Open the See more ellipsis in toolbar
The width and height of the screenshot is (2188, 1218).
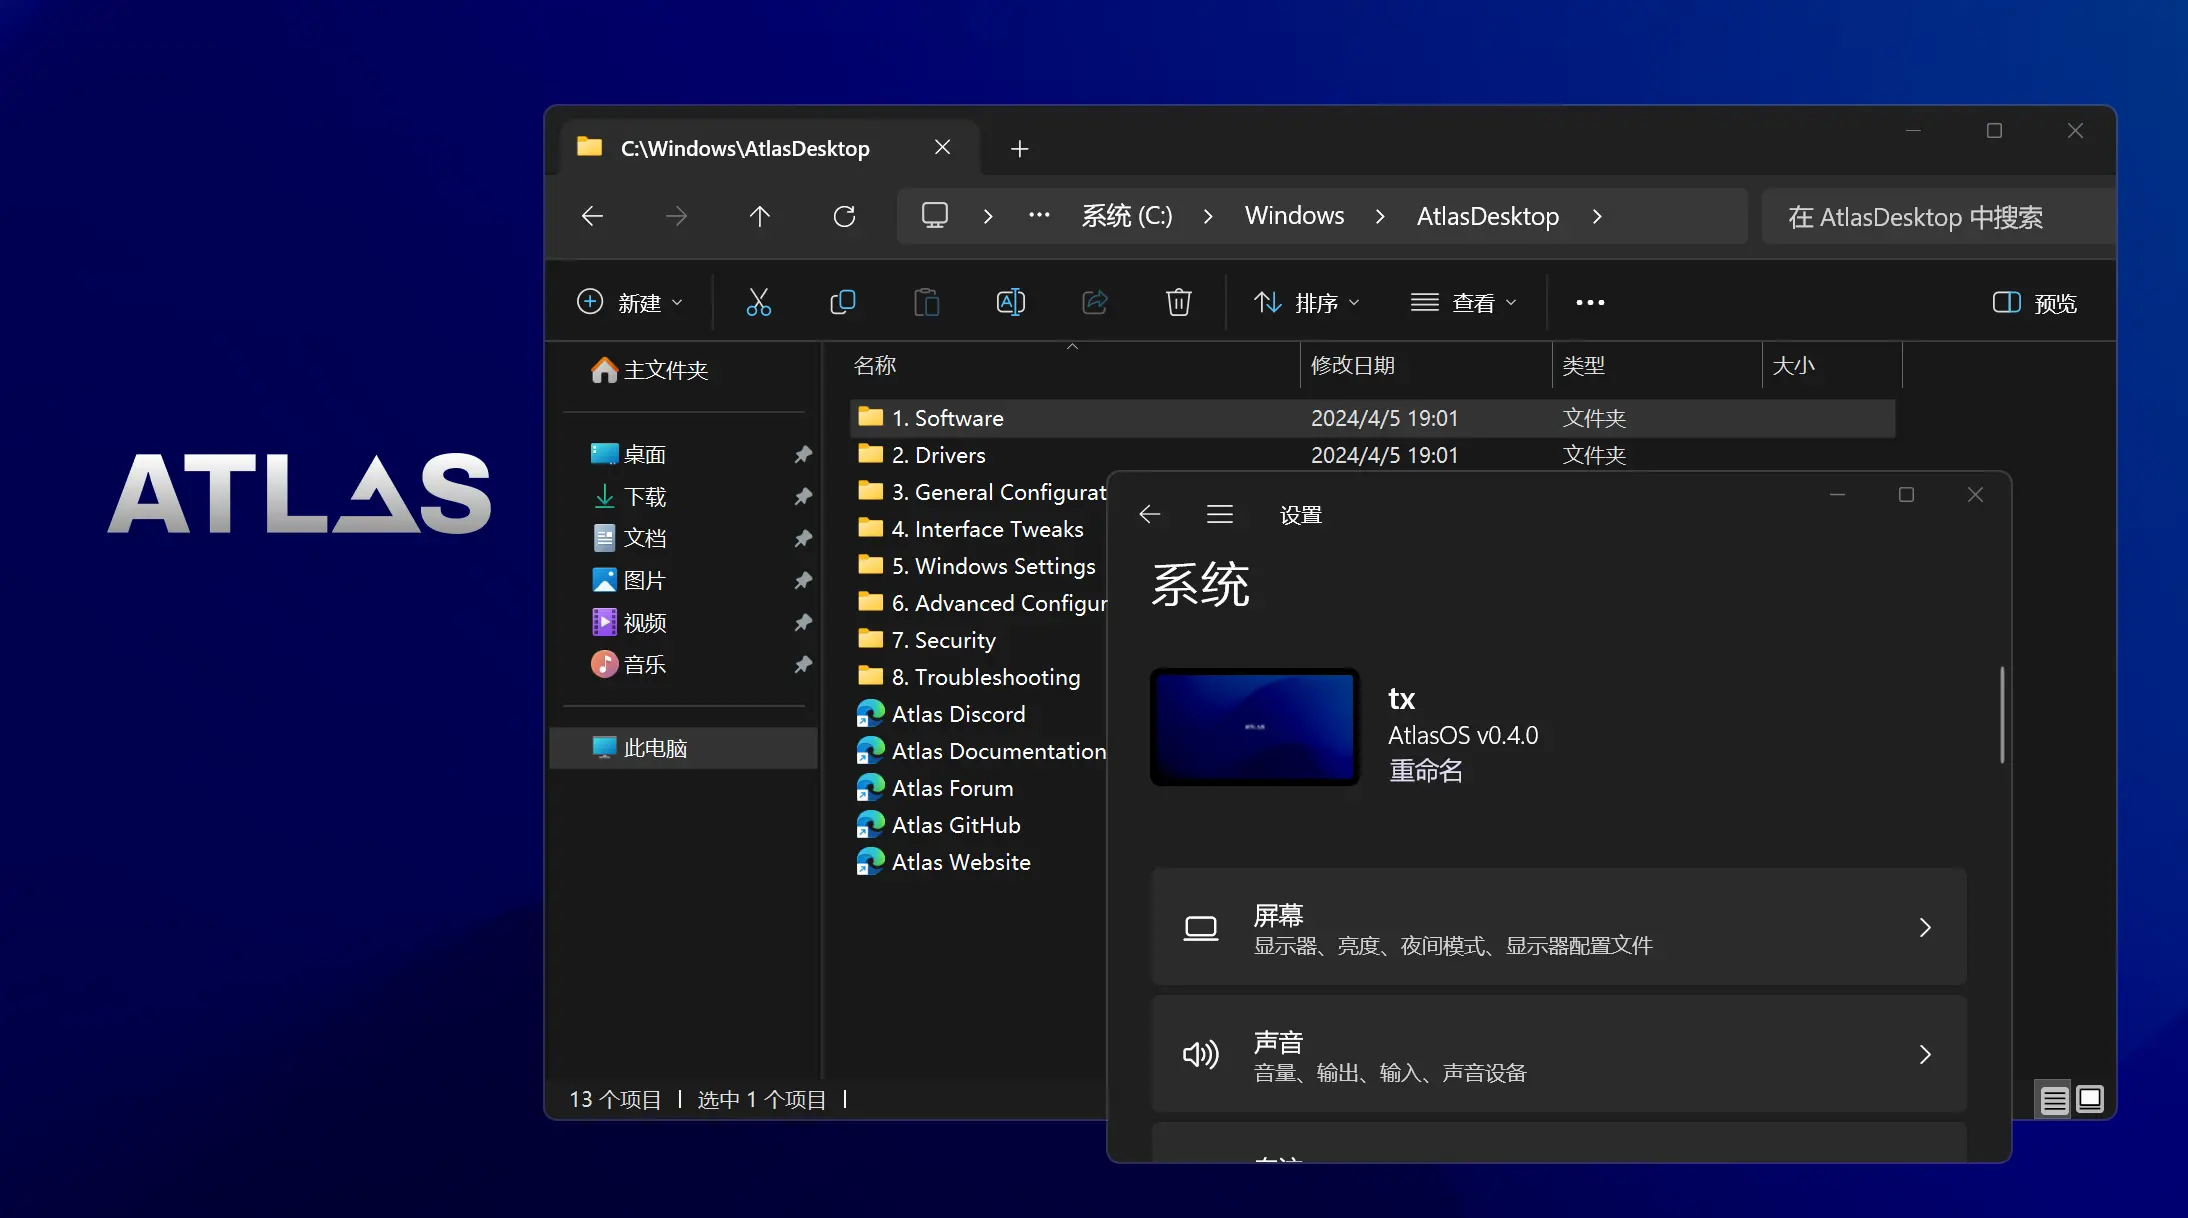tap(1590, 302)
